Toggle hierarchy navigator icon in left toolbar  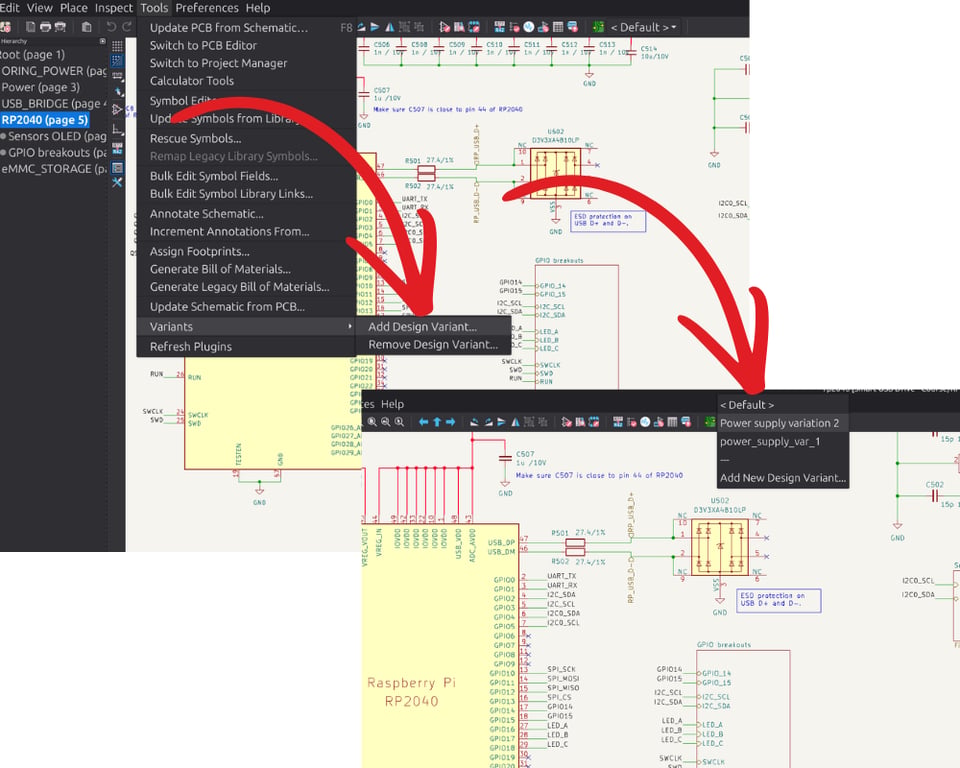tap(117, 167)
